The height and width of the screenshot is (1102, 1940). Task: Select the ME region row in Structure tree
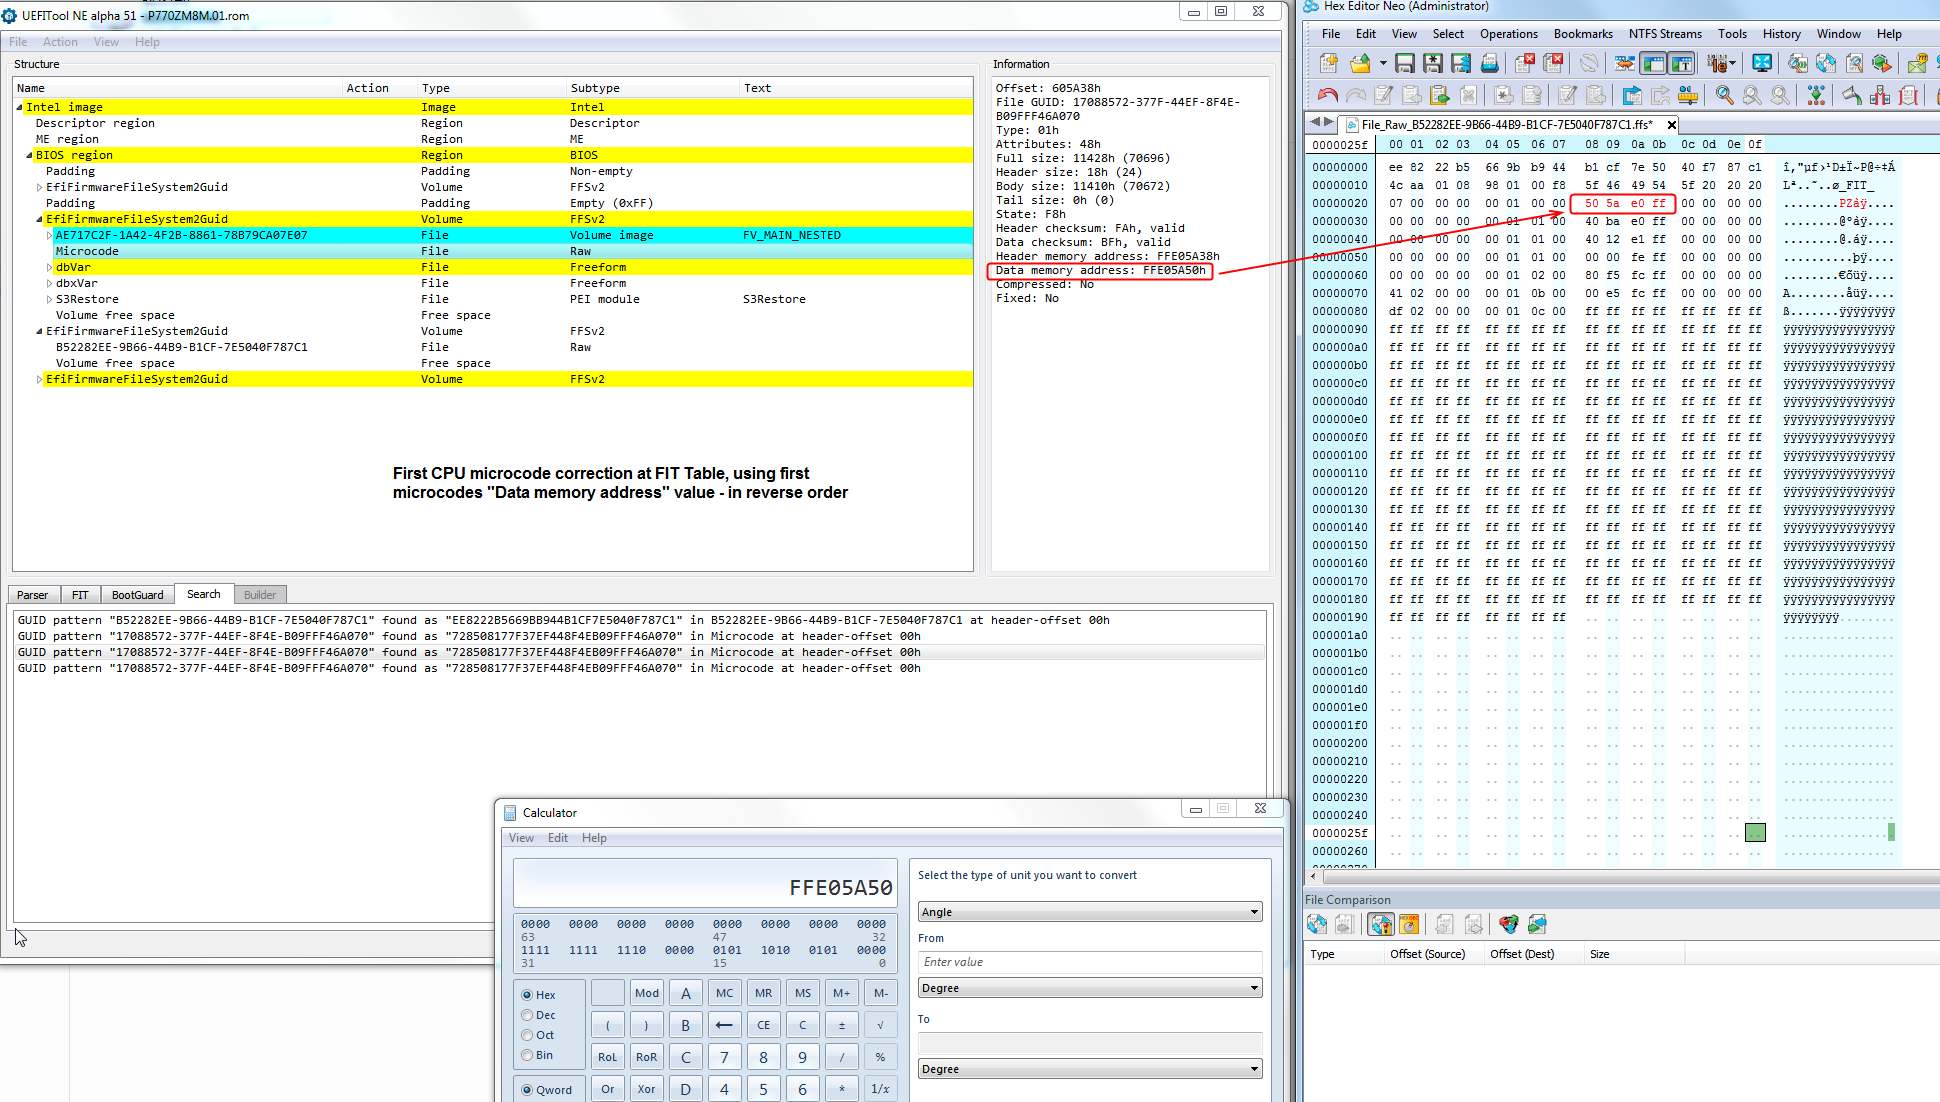click(x=494, y=139)
